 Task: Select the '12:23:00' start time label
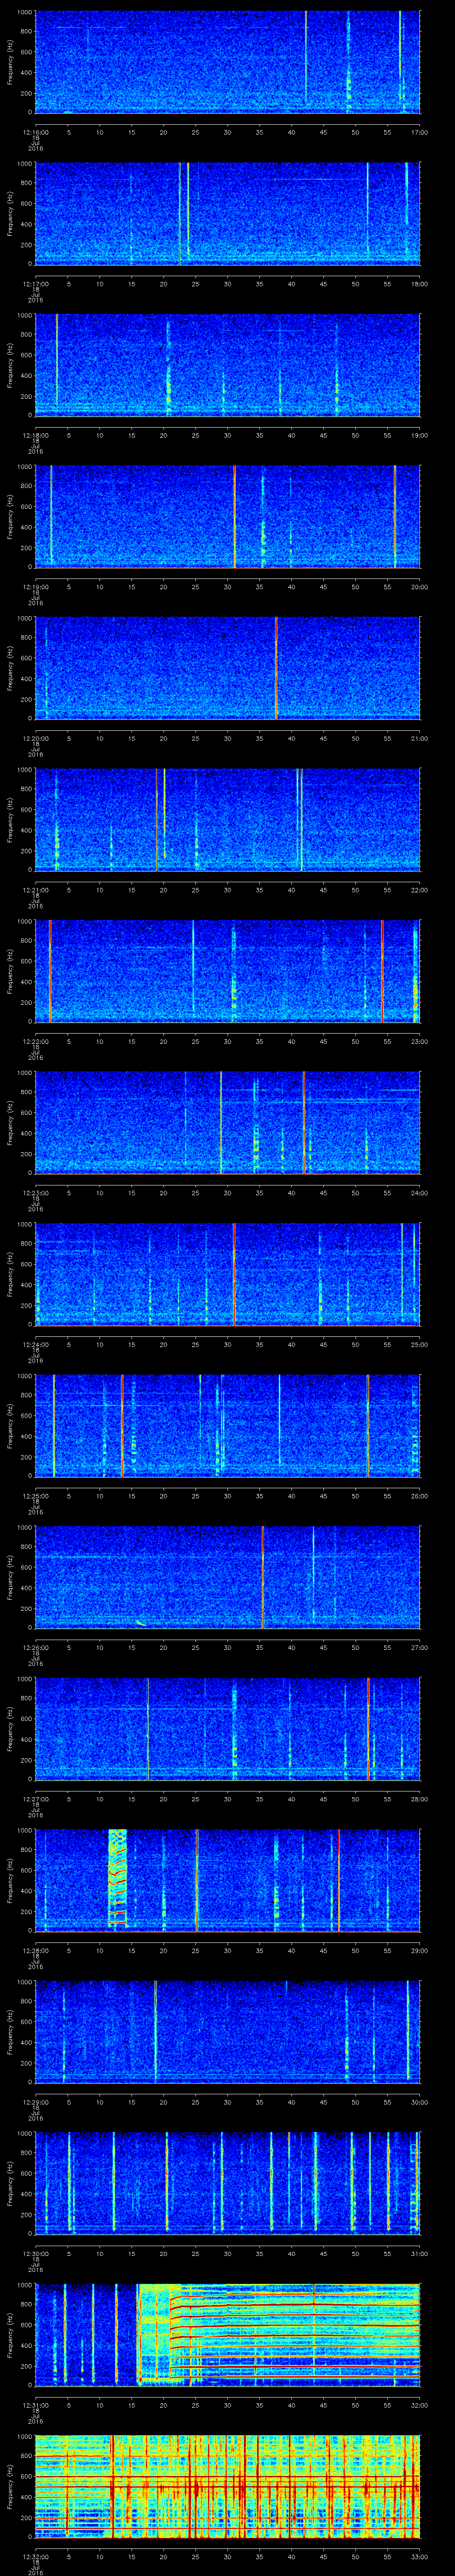click(x=35, y=1192)
